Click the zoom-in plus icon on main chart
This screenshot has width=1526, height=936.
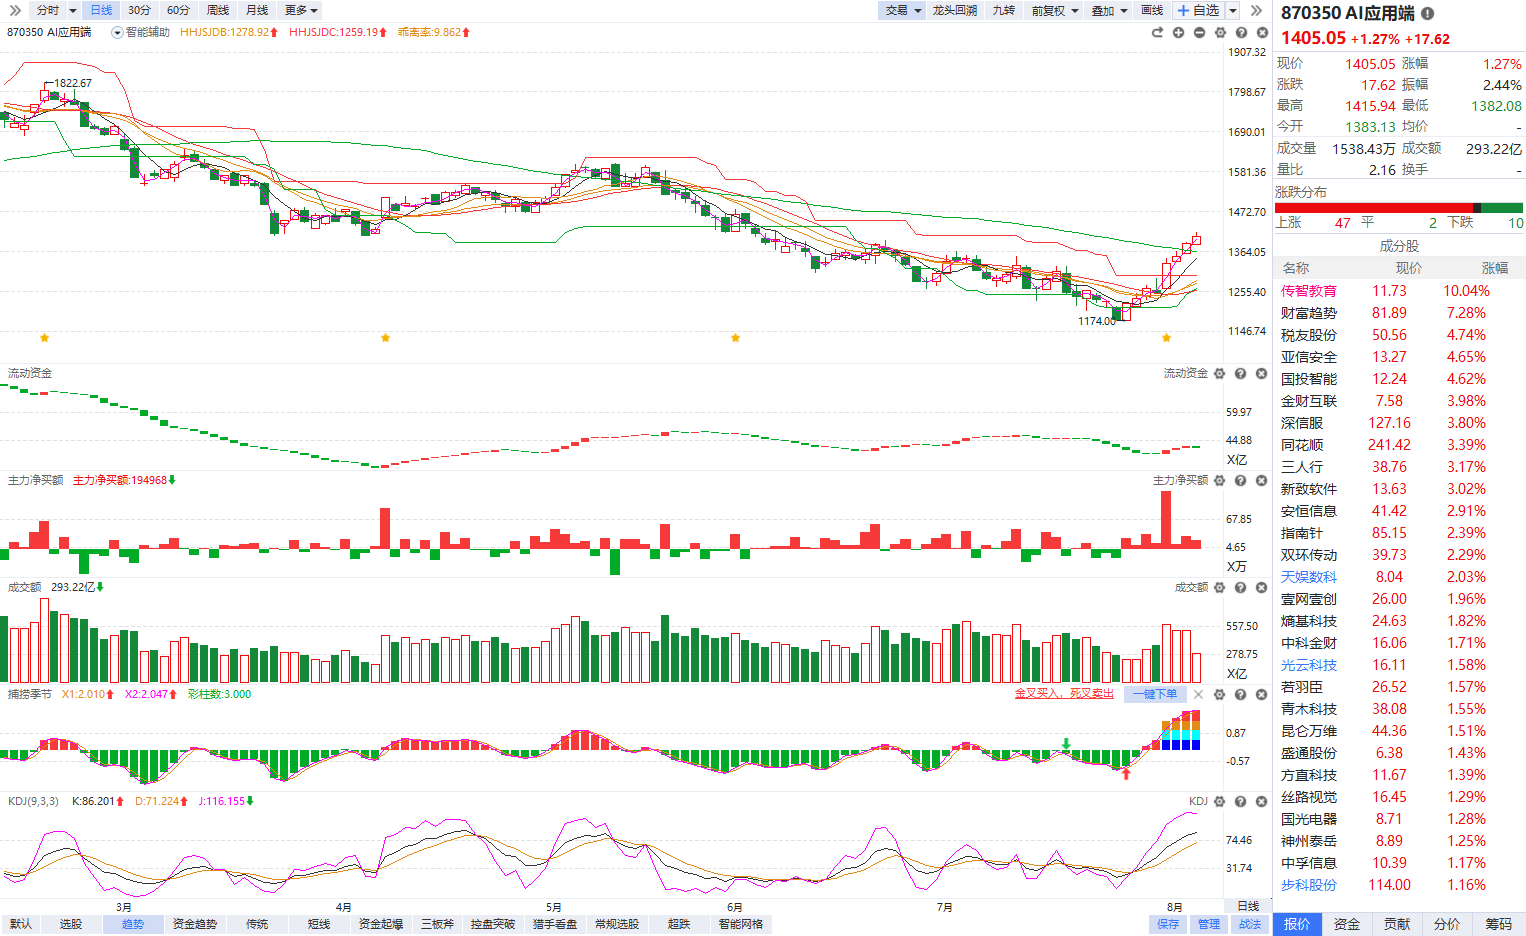(x=1178, y=33)
